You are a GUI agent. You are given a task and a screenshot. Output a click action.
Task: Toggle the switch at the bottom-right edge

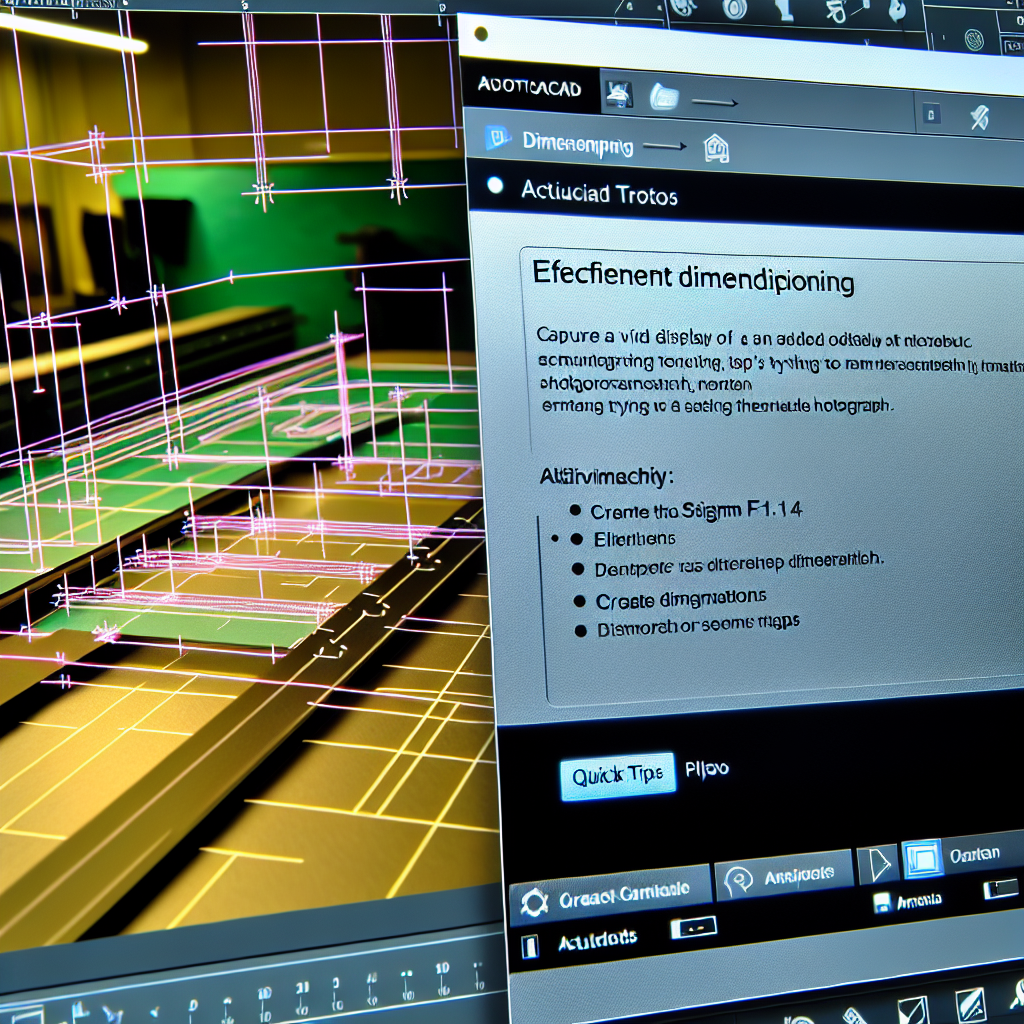[1000, 888]
